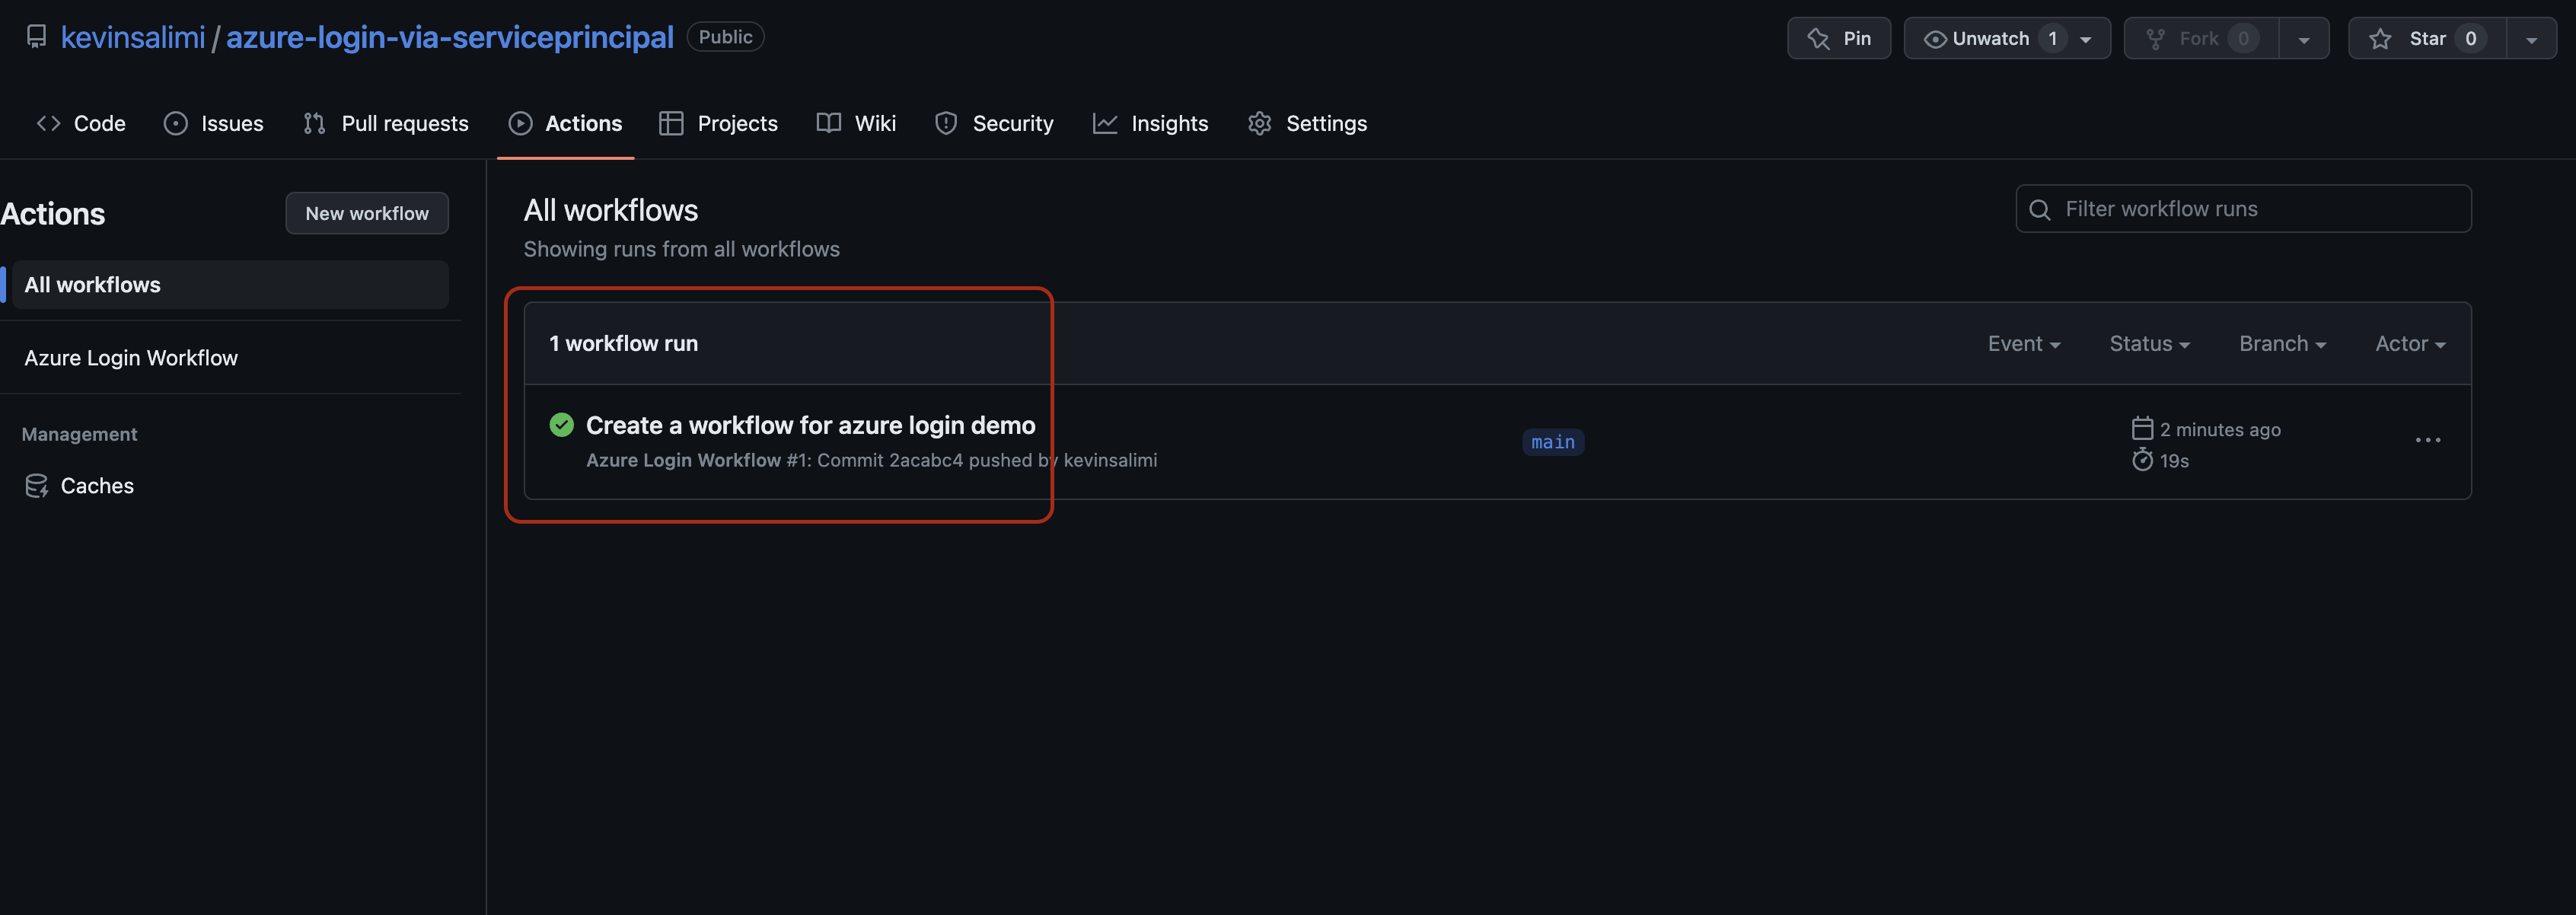Image resolution: width=2576 pixels, height=915 pixels.
Task: Click the Unwatch count badge showing 1
Action: 2052,39
